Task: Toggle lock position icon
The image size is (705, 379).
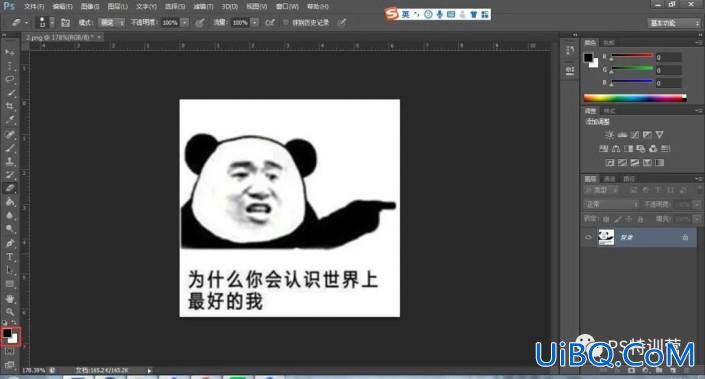Action: (x=629, y=219)
